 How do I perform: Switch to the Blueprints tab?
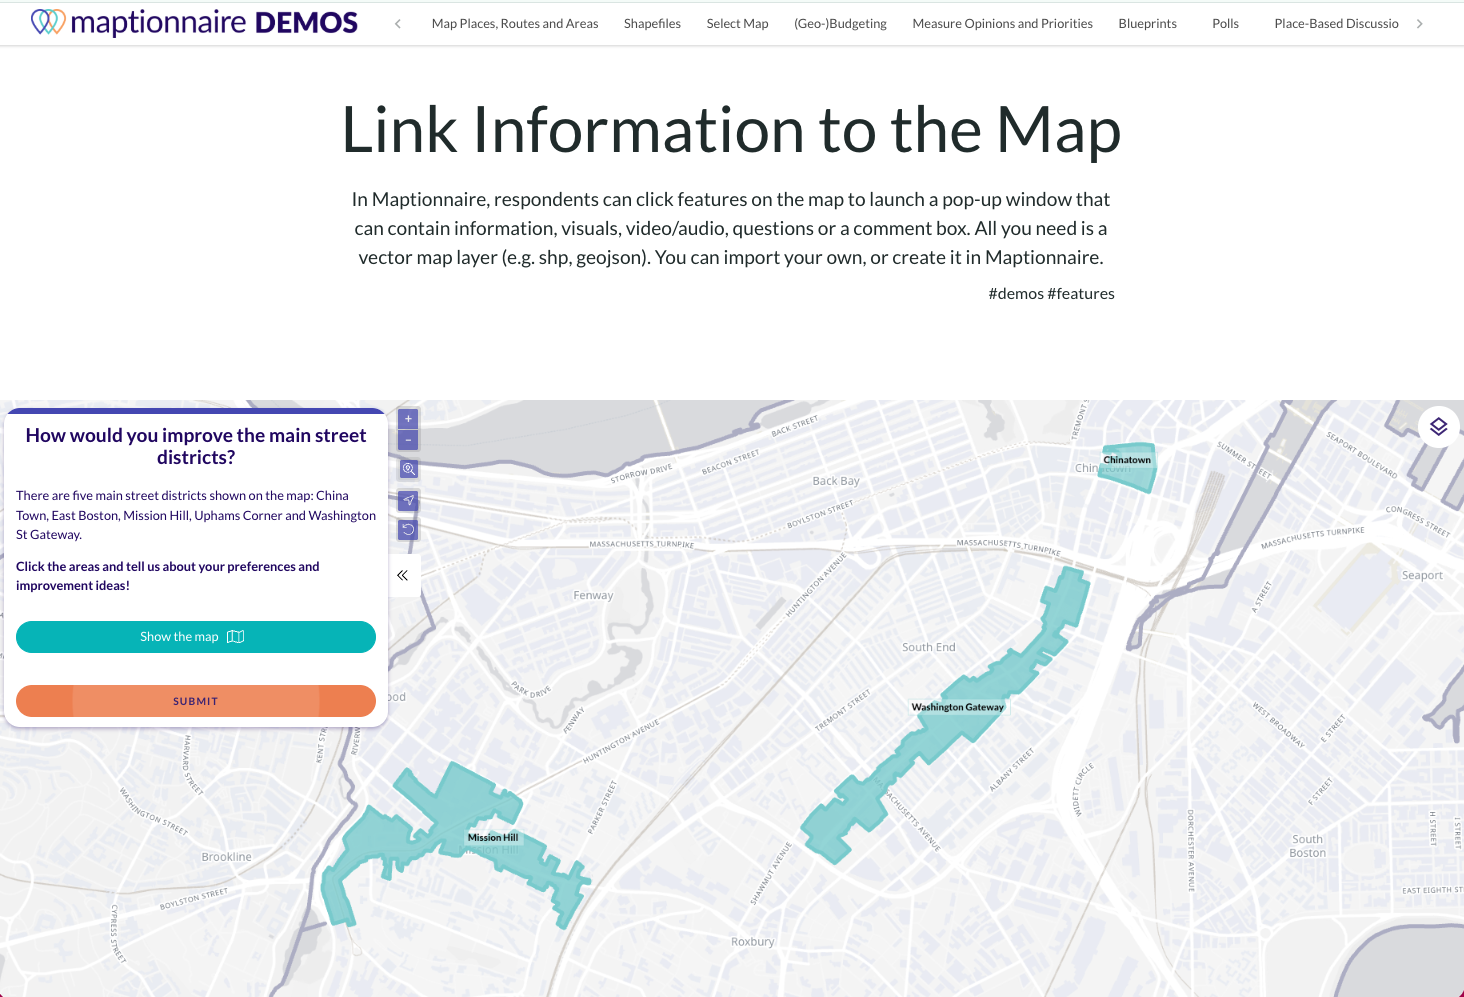[x=1147, y=23]
